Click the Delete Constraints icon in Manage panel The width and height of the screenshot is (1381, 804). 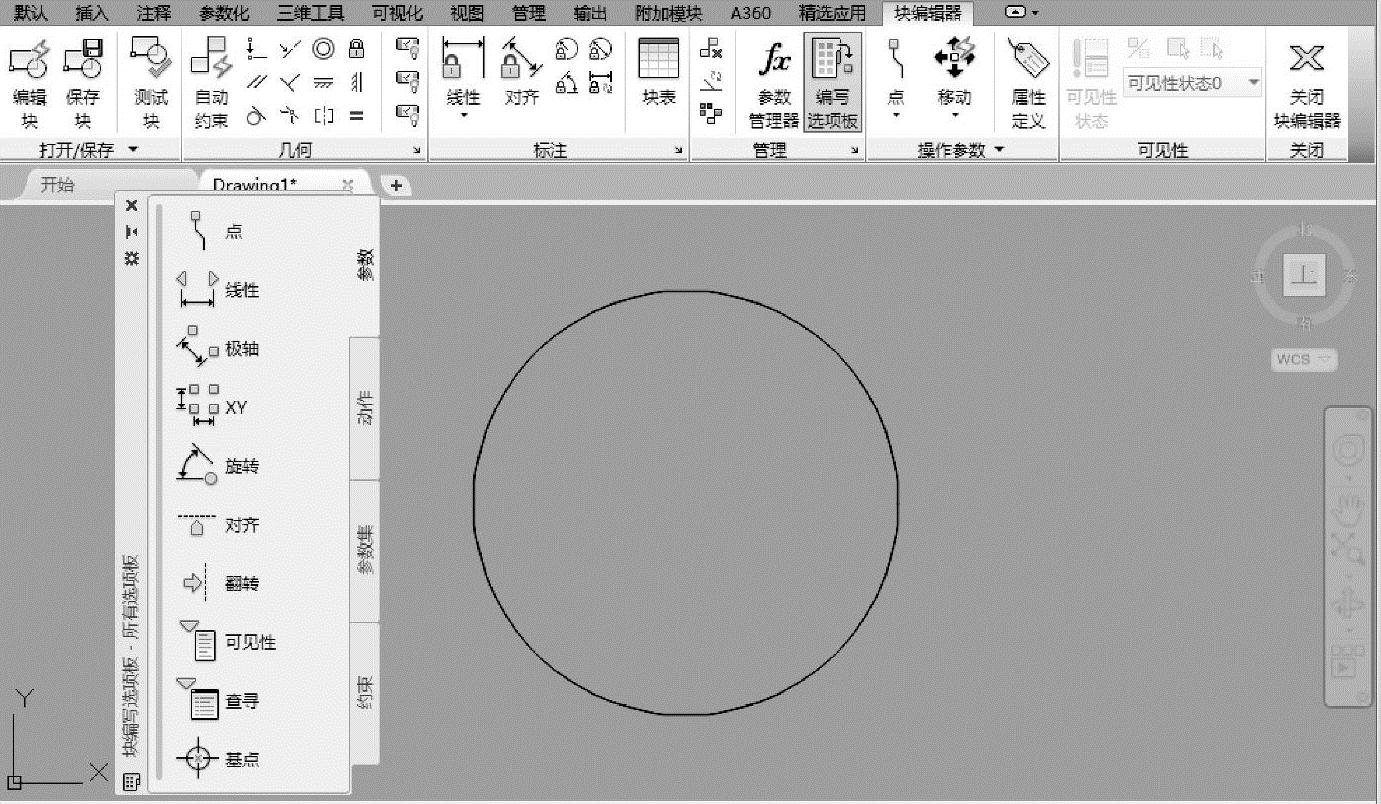711,48
